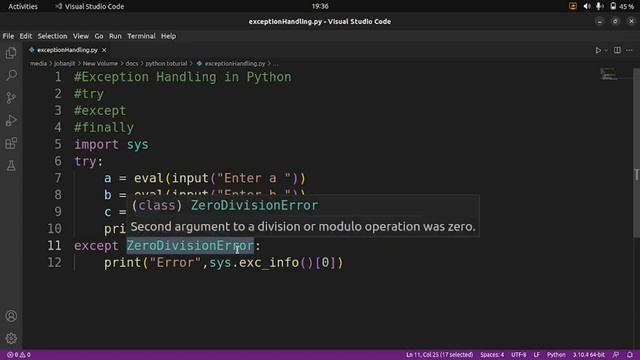Viewport: 640px width, 360px height.
Task: Click the editor vertical scrollbar
Action: (x=636, y=153)
